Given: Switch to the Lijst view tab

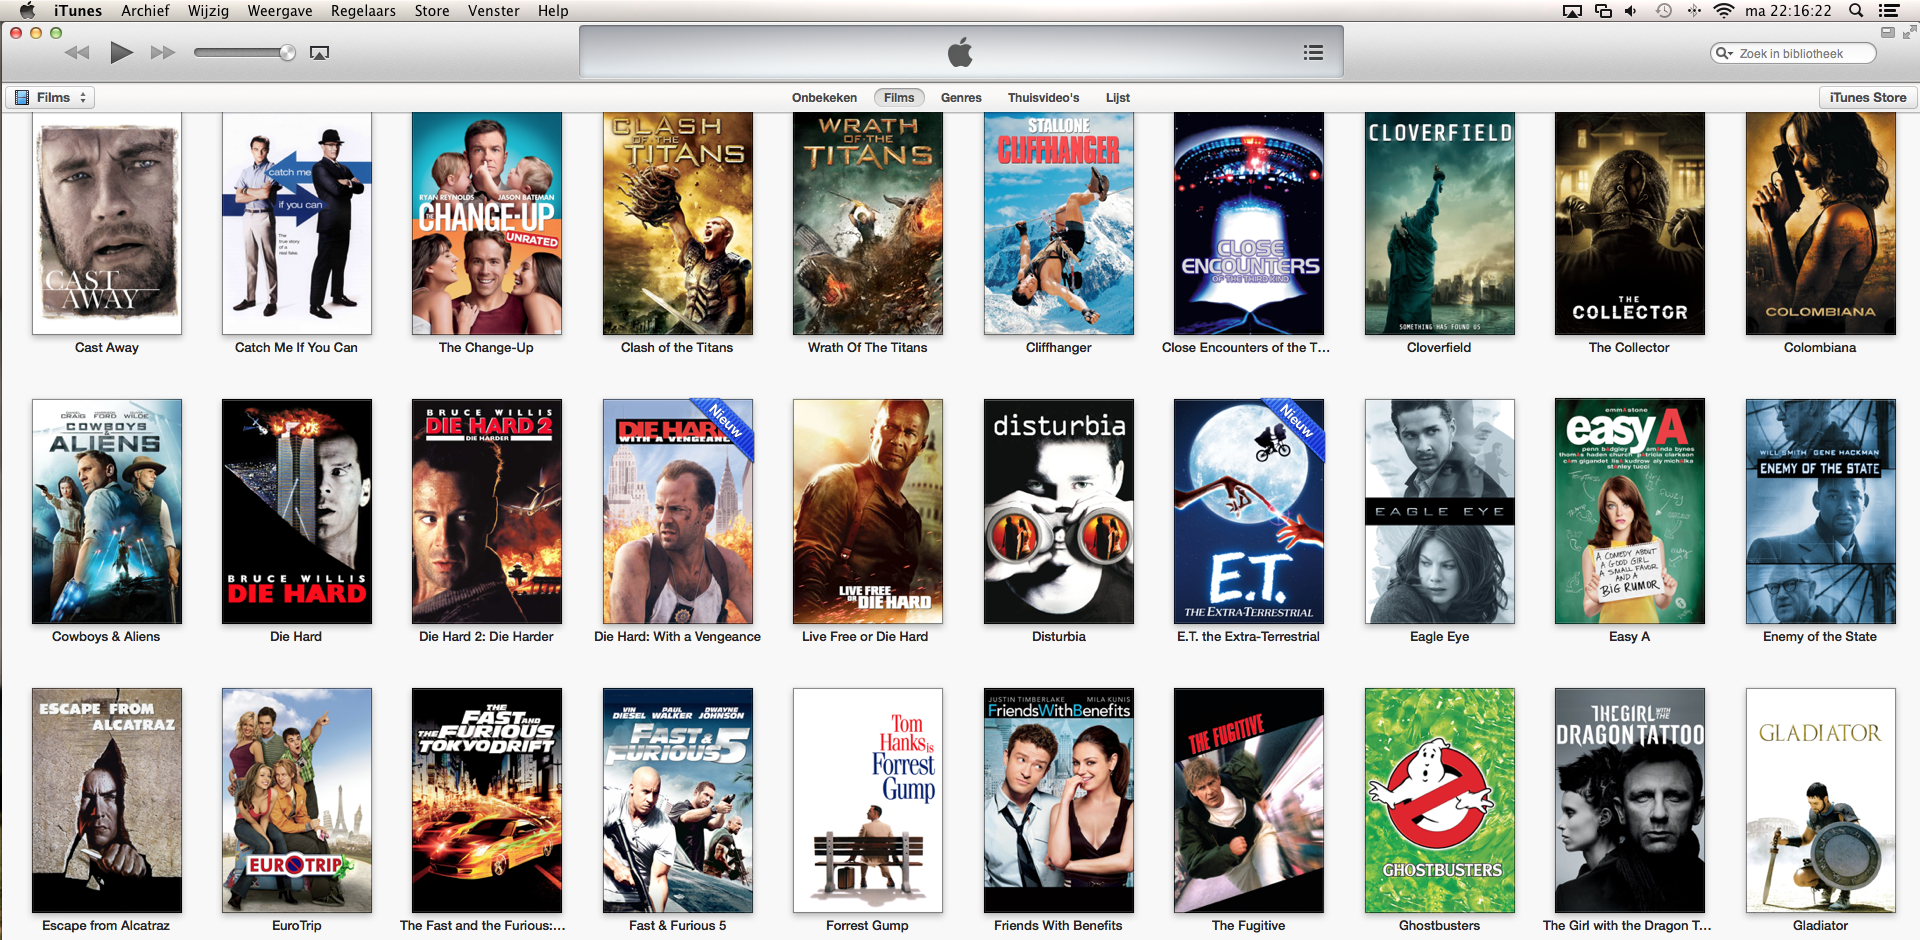Looking at the screenshot, I should tap(1118, 97).
